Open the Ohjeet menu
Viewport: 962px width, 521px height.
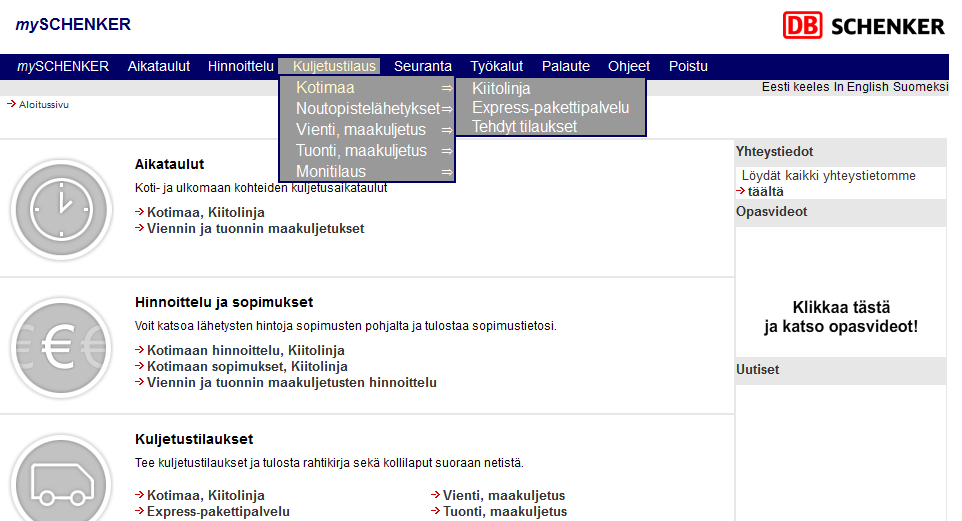pyautogui.click(x=629, y=66)
